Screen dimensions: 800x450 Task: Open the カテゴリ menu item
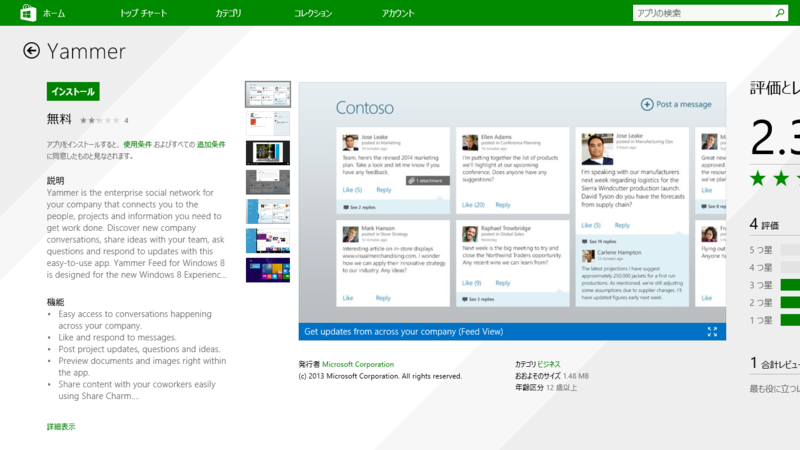pyautogui.click(x=228, y=13)
